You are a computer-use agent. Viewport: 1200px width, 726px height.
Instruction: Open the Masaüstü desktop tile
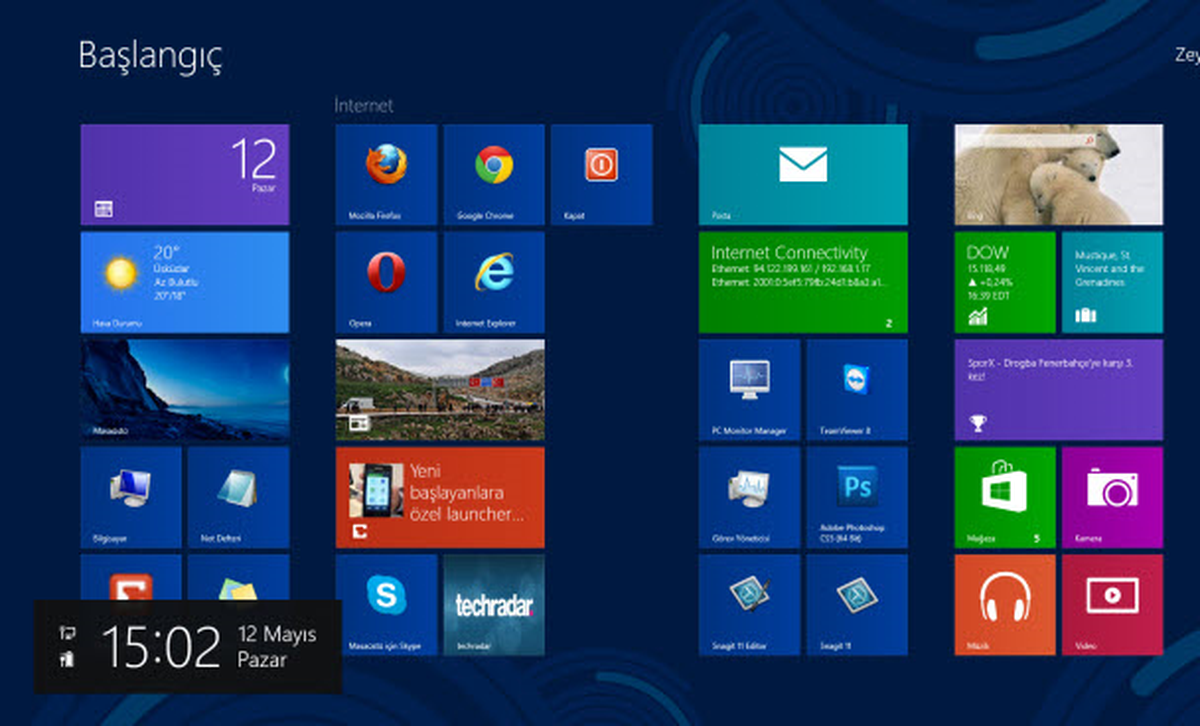click(185, 390)
